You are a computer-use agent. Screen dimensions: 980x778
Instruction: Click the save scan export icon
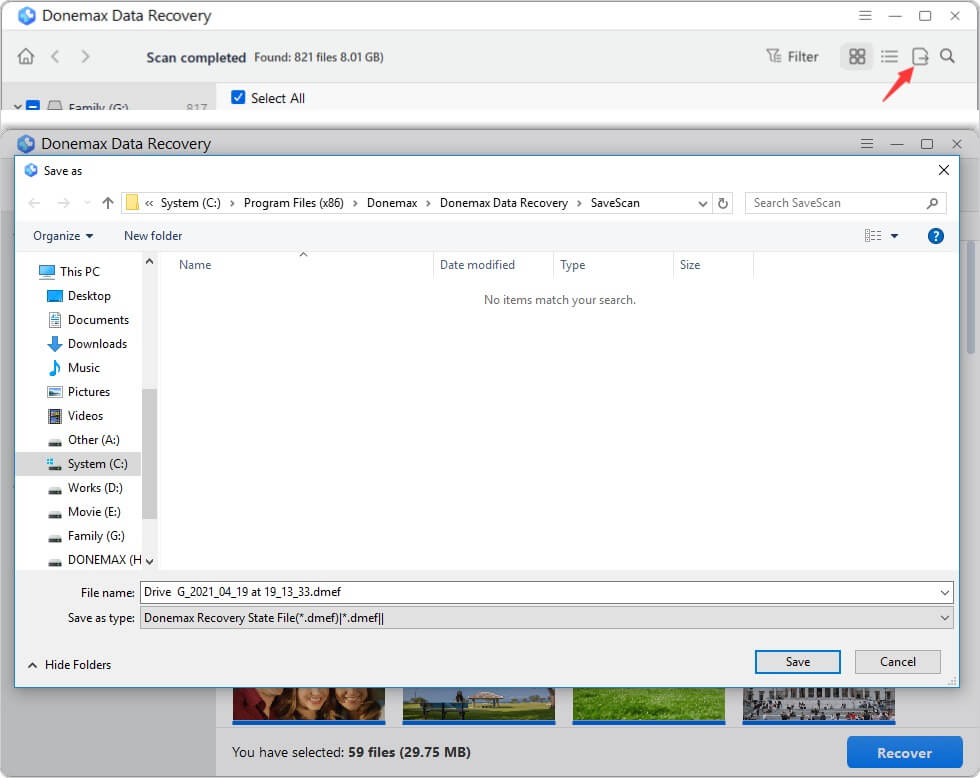click(x=920, y=57)
